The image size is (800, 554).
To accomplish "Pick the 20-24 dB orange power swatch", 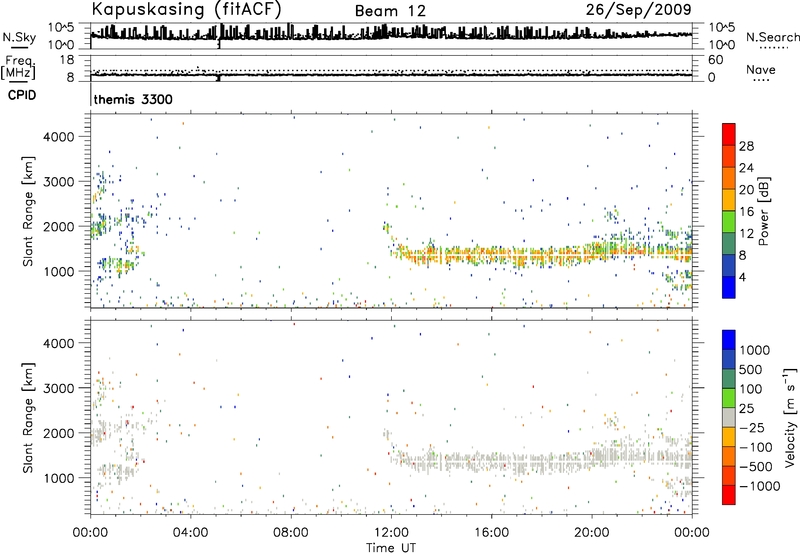I will click(x=729, y=178).
